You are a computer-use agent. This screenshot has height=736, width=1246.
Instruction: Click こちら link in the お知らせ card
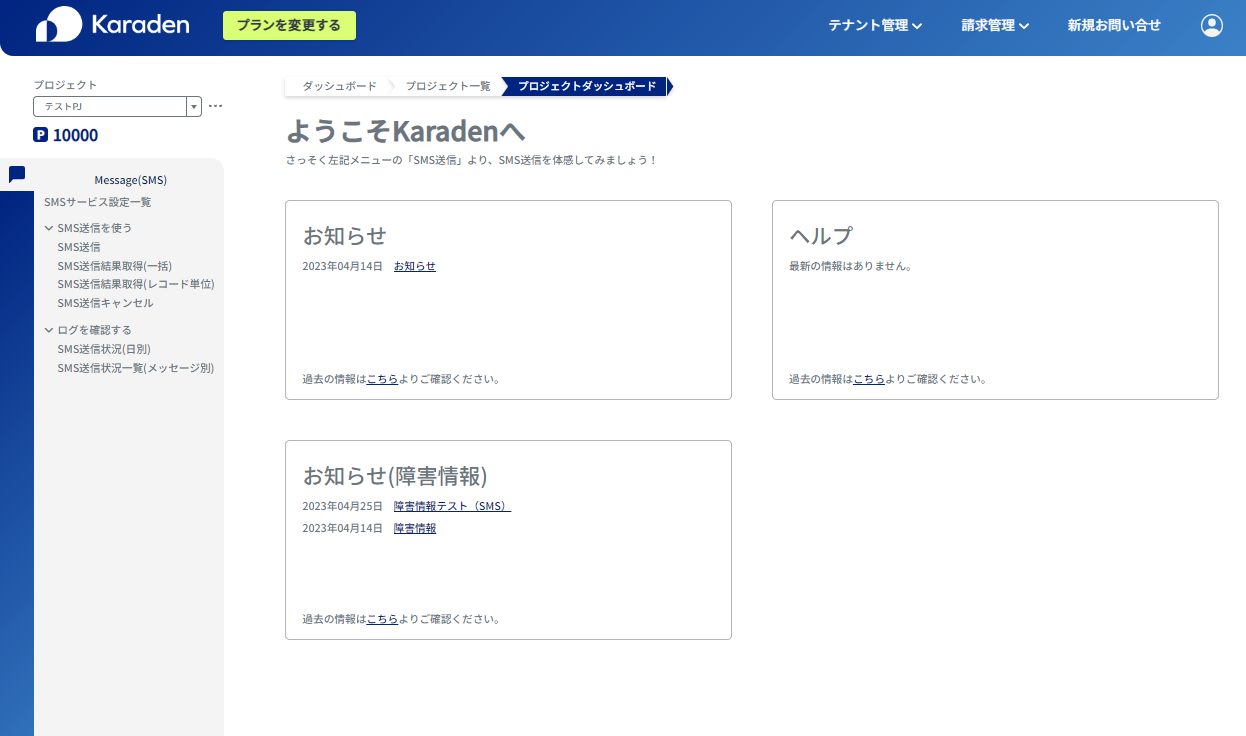pos(382,379)
